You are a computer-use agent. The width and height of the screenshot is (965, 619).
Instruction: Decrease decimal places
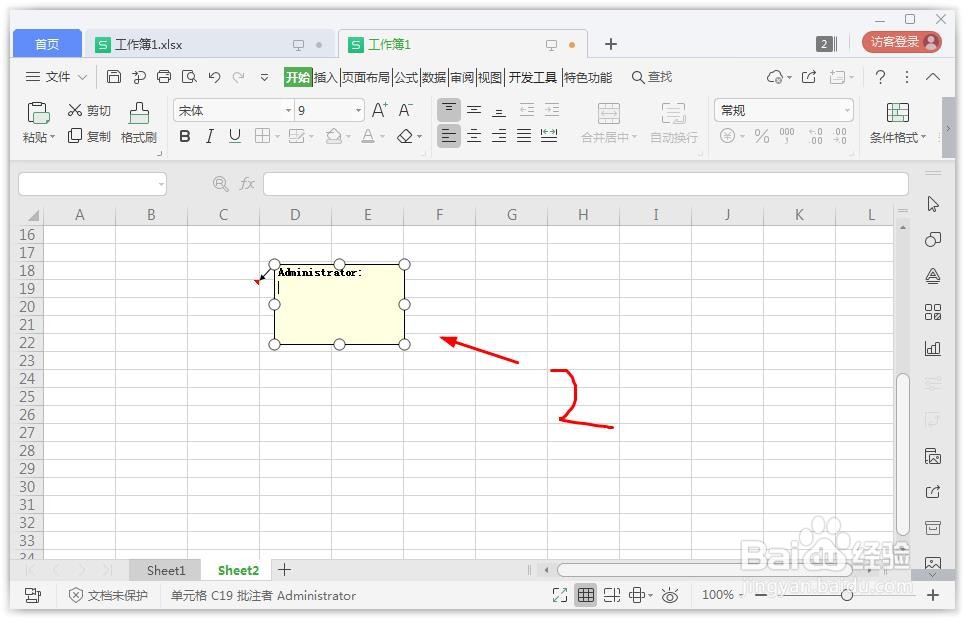[x=840, y=136]
